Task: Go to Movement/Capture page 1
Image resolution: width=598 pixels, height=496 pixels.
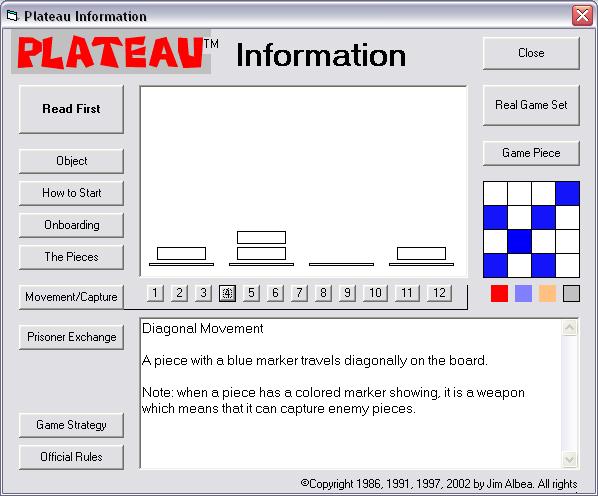Action: pyautogui.click(x=155, y=293)
